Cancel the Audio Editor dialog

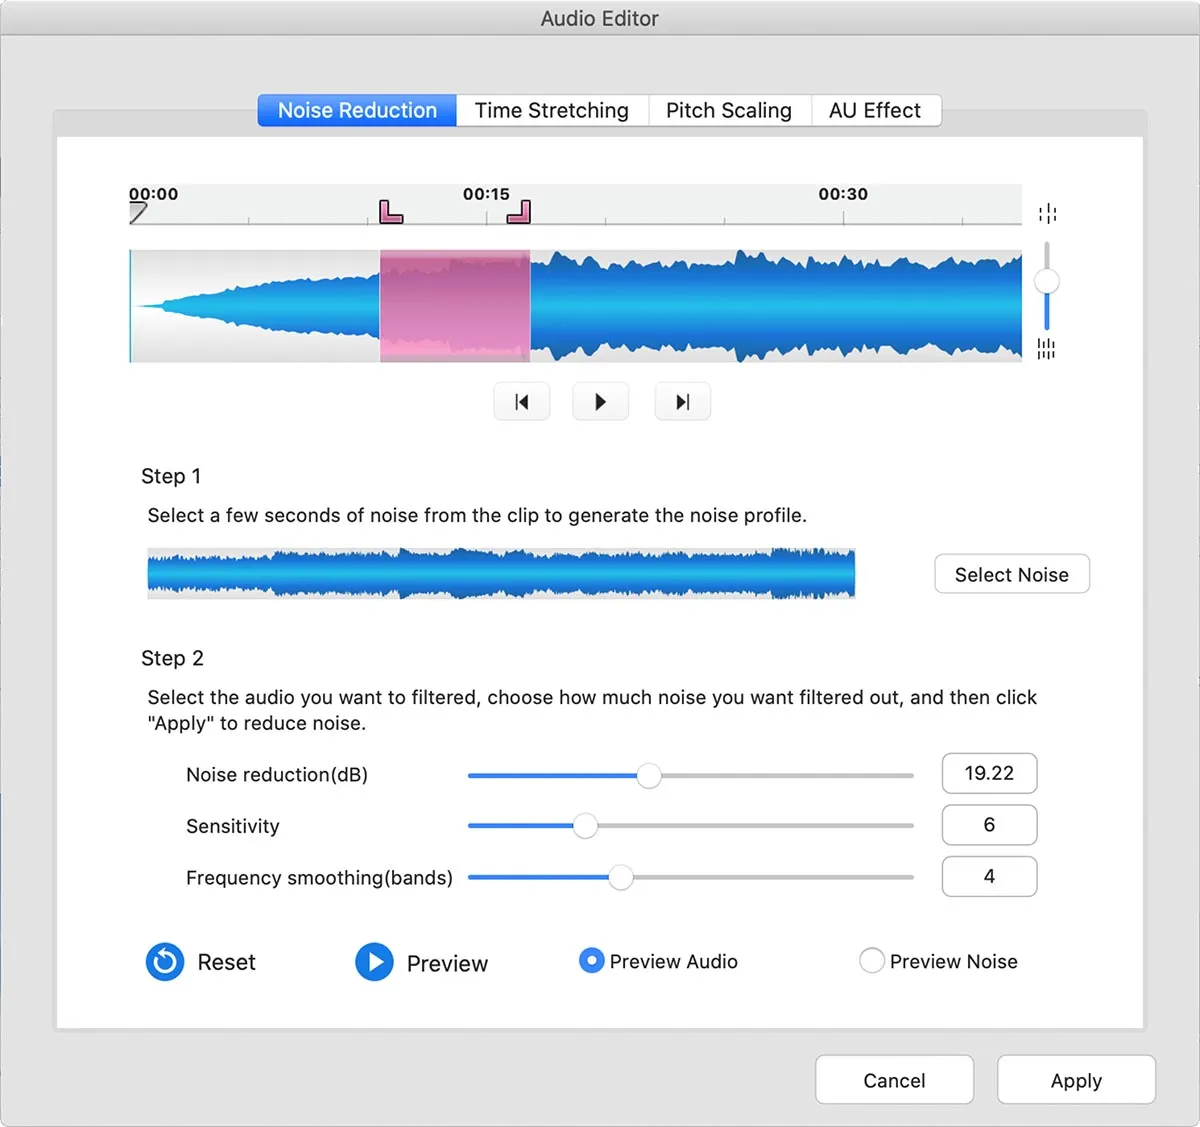[894, 1080]
